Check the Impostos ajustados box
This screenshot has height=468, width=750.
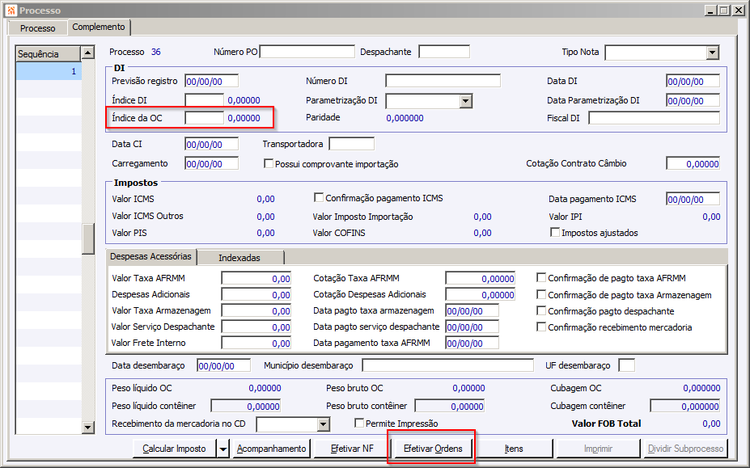click(x=555, y=232)
